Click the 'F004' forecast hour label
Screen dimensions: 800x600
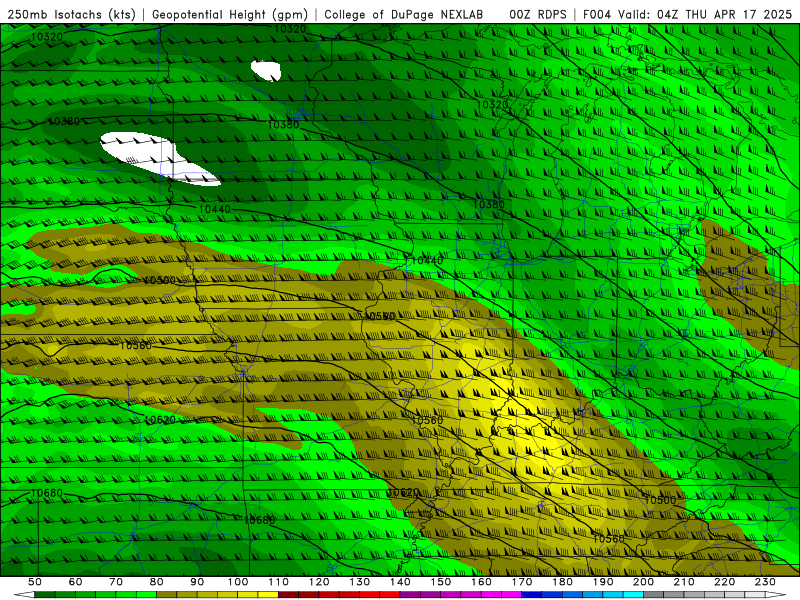click(x=597, y=15)
